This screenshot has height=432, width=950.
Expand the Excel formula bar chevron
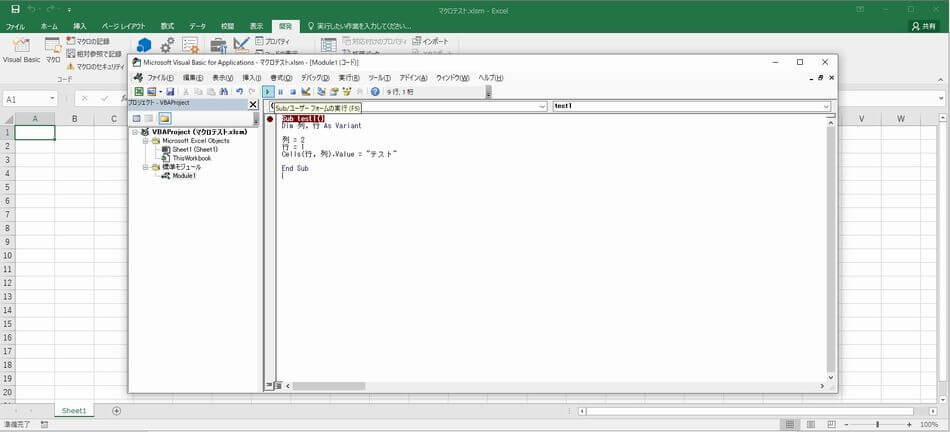941,98
